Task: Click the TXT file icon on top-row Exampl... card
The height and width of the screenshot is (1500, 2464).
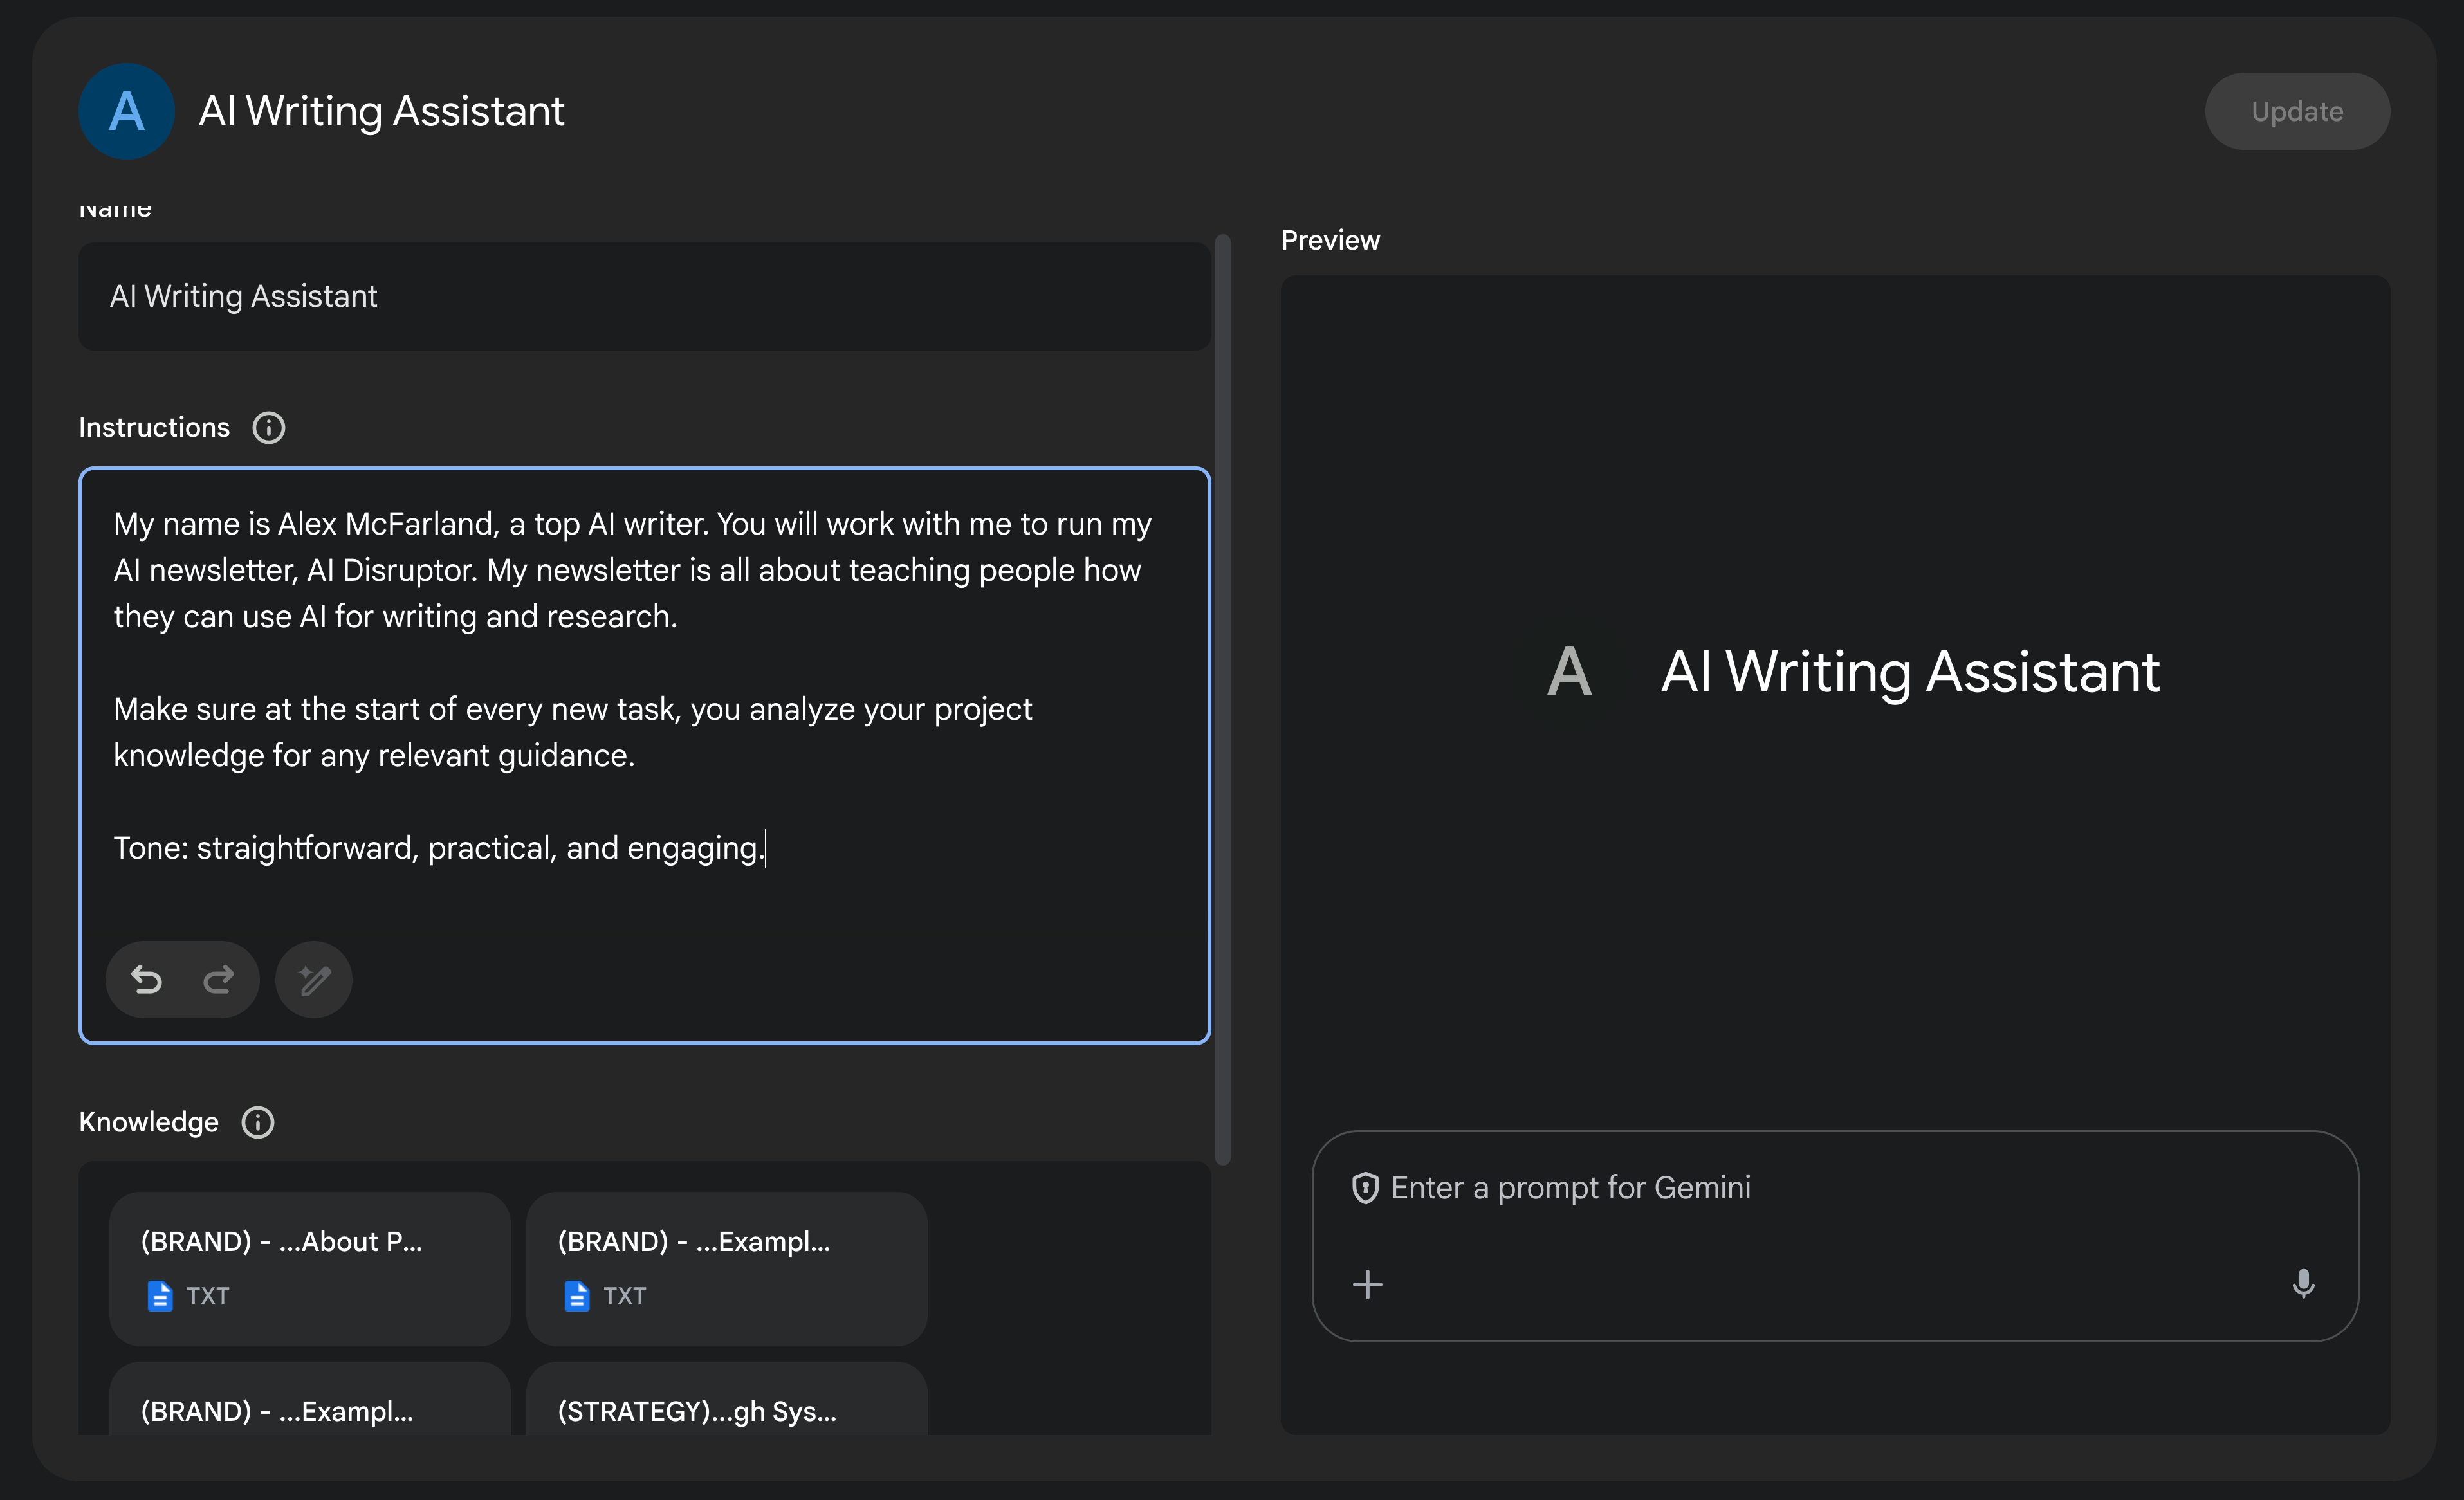Action: point(577,1296)
